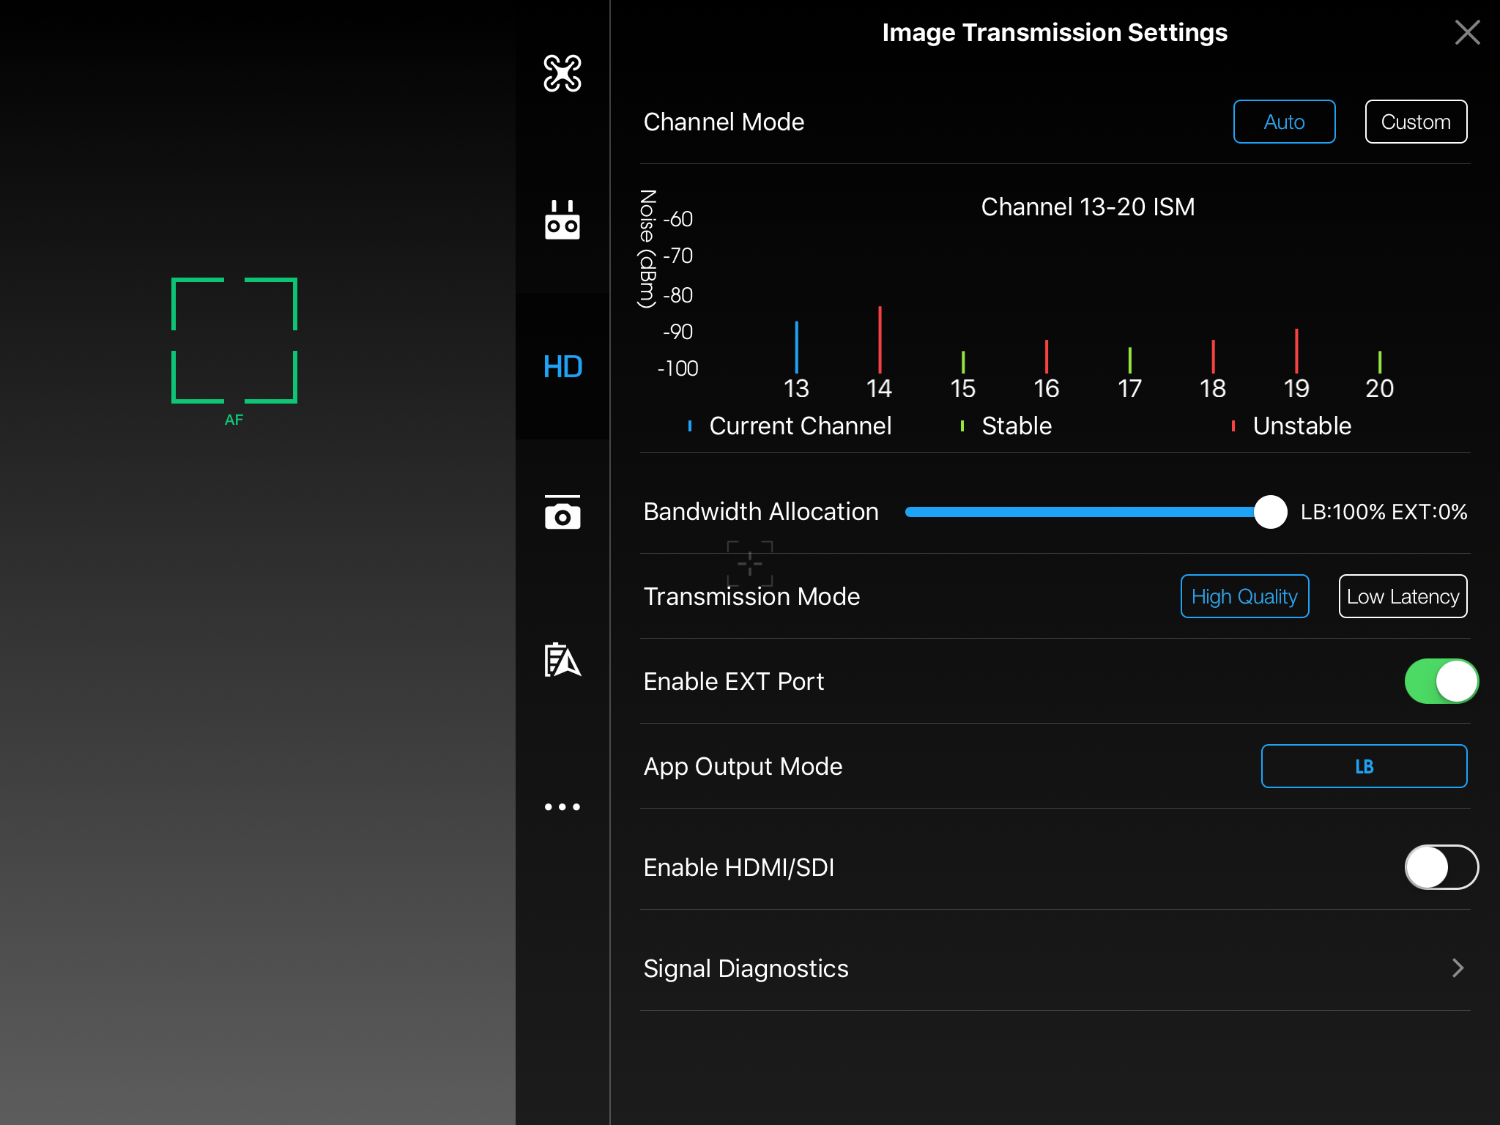Click Bandwidth Allocation slider handle
Viewport: 1500px width, 1125px height.
(1270, 512)
